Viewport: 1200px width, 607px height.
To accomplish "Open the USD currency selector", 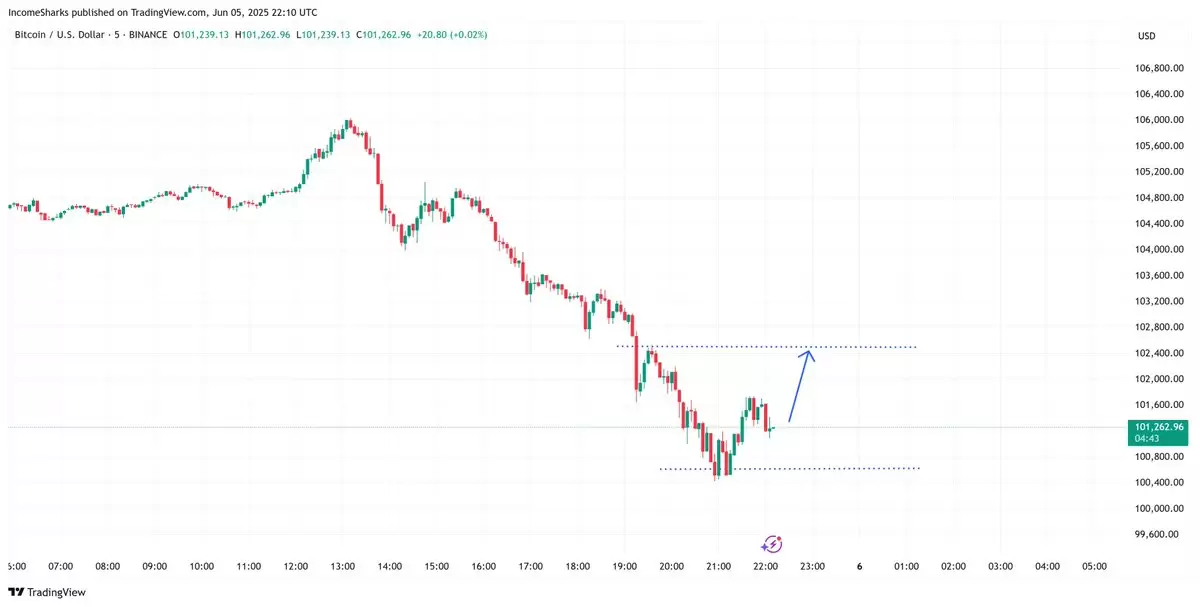I will click(x=1146, y=36).
